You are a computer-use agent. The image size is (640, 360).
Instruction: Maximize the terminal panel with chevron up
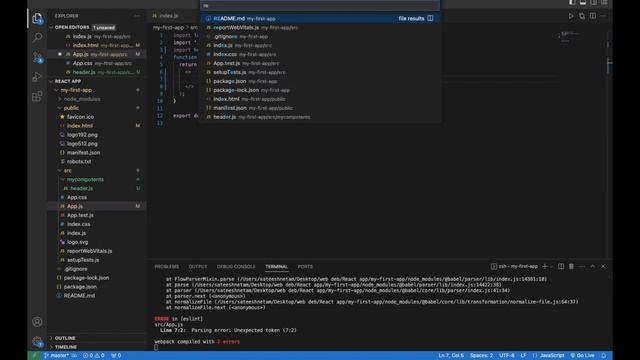click(593, 266)
